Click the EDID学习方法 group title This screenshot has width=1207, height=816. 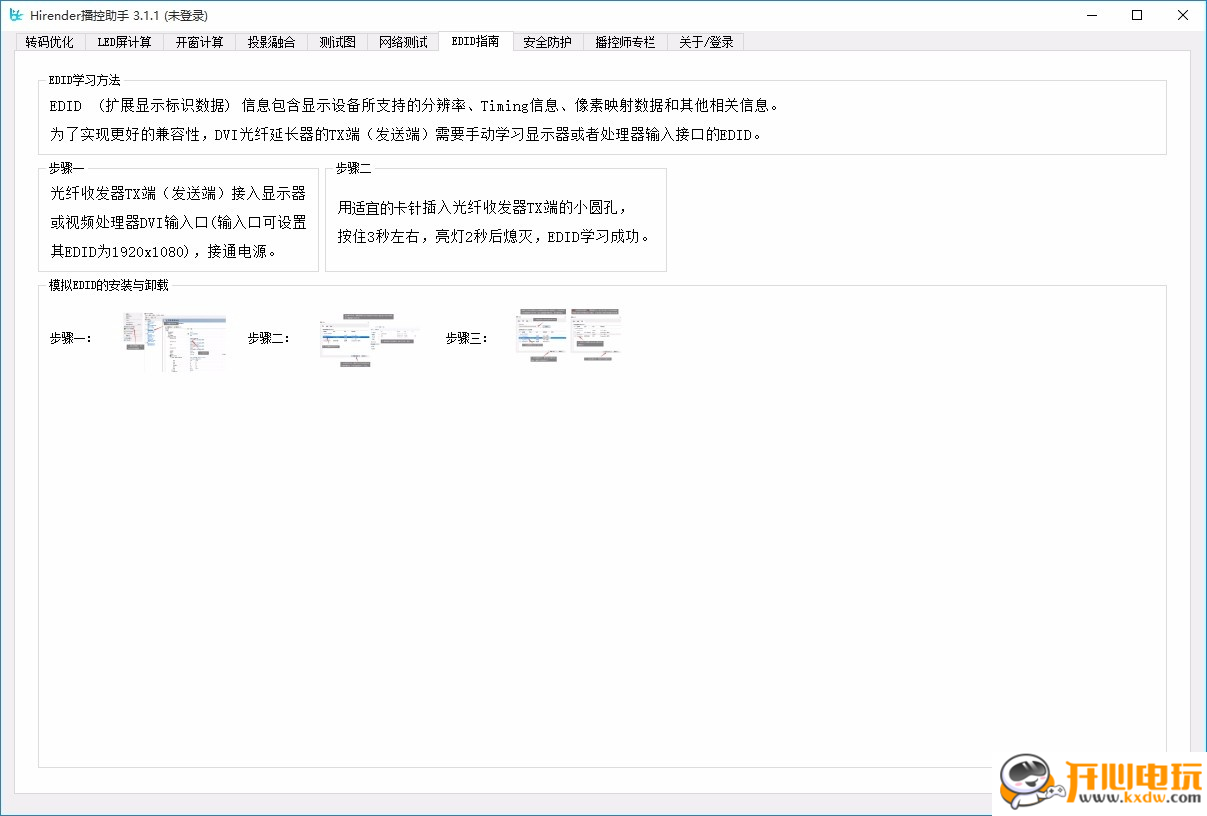coord(85,80)
